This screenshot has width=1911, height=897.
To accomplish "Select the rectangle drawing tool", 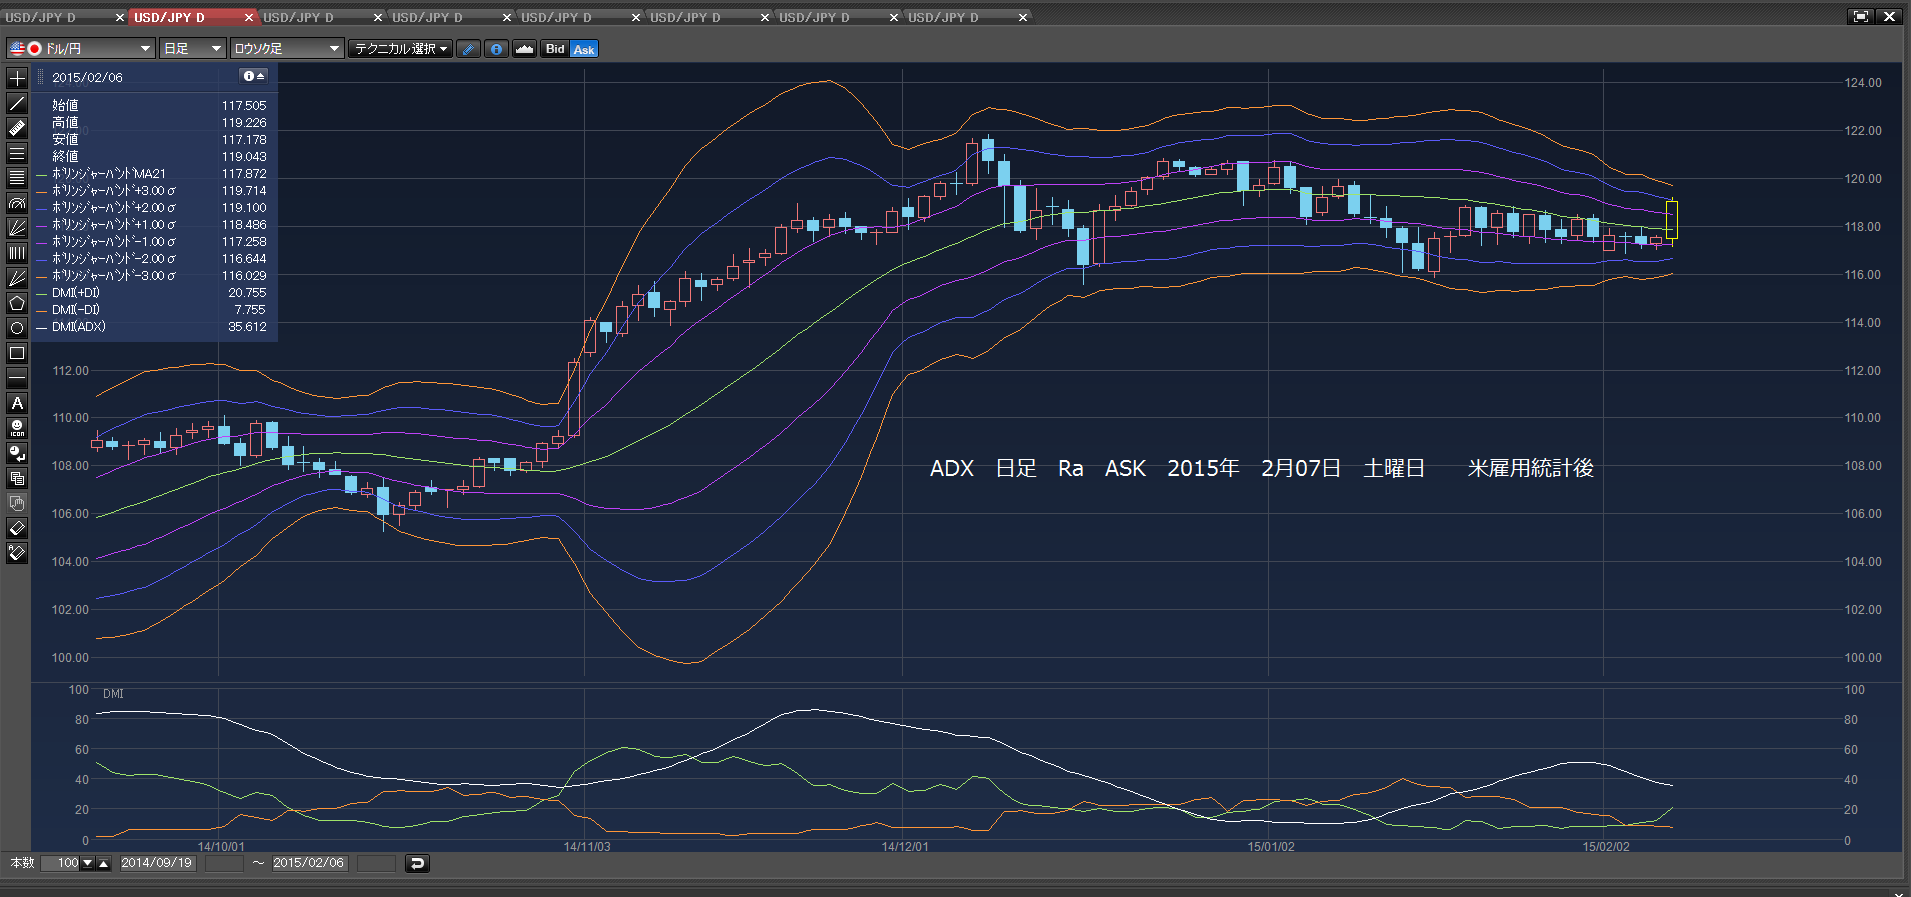I will click(17, 353).
